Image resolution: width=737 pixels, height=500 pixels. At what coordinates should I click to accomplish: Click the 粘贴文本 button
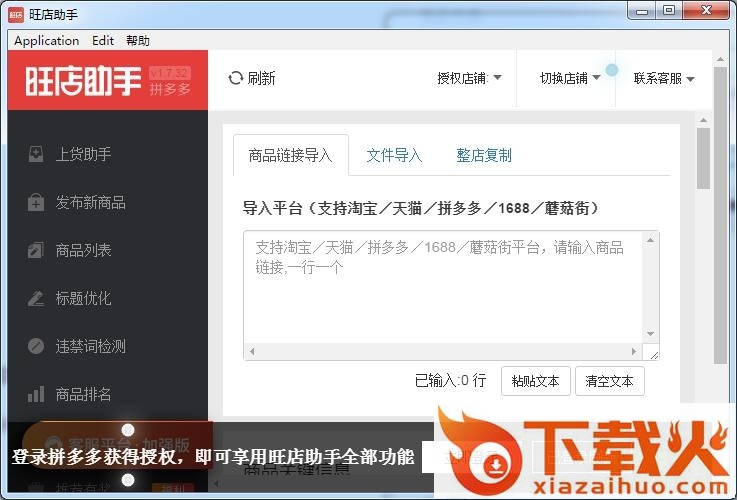(x=535, y=381)
